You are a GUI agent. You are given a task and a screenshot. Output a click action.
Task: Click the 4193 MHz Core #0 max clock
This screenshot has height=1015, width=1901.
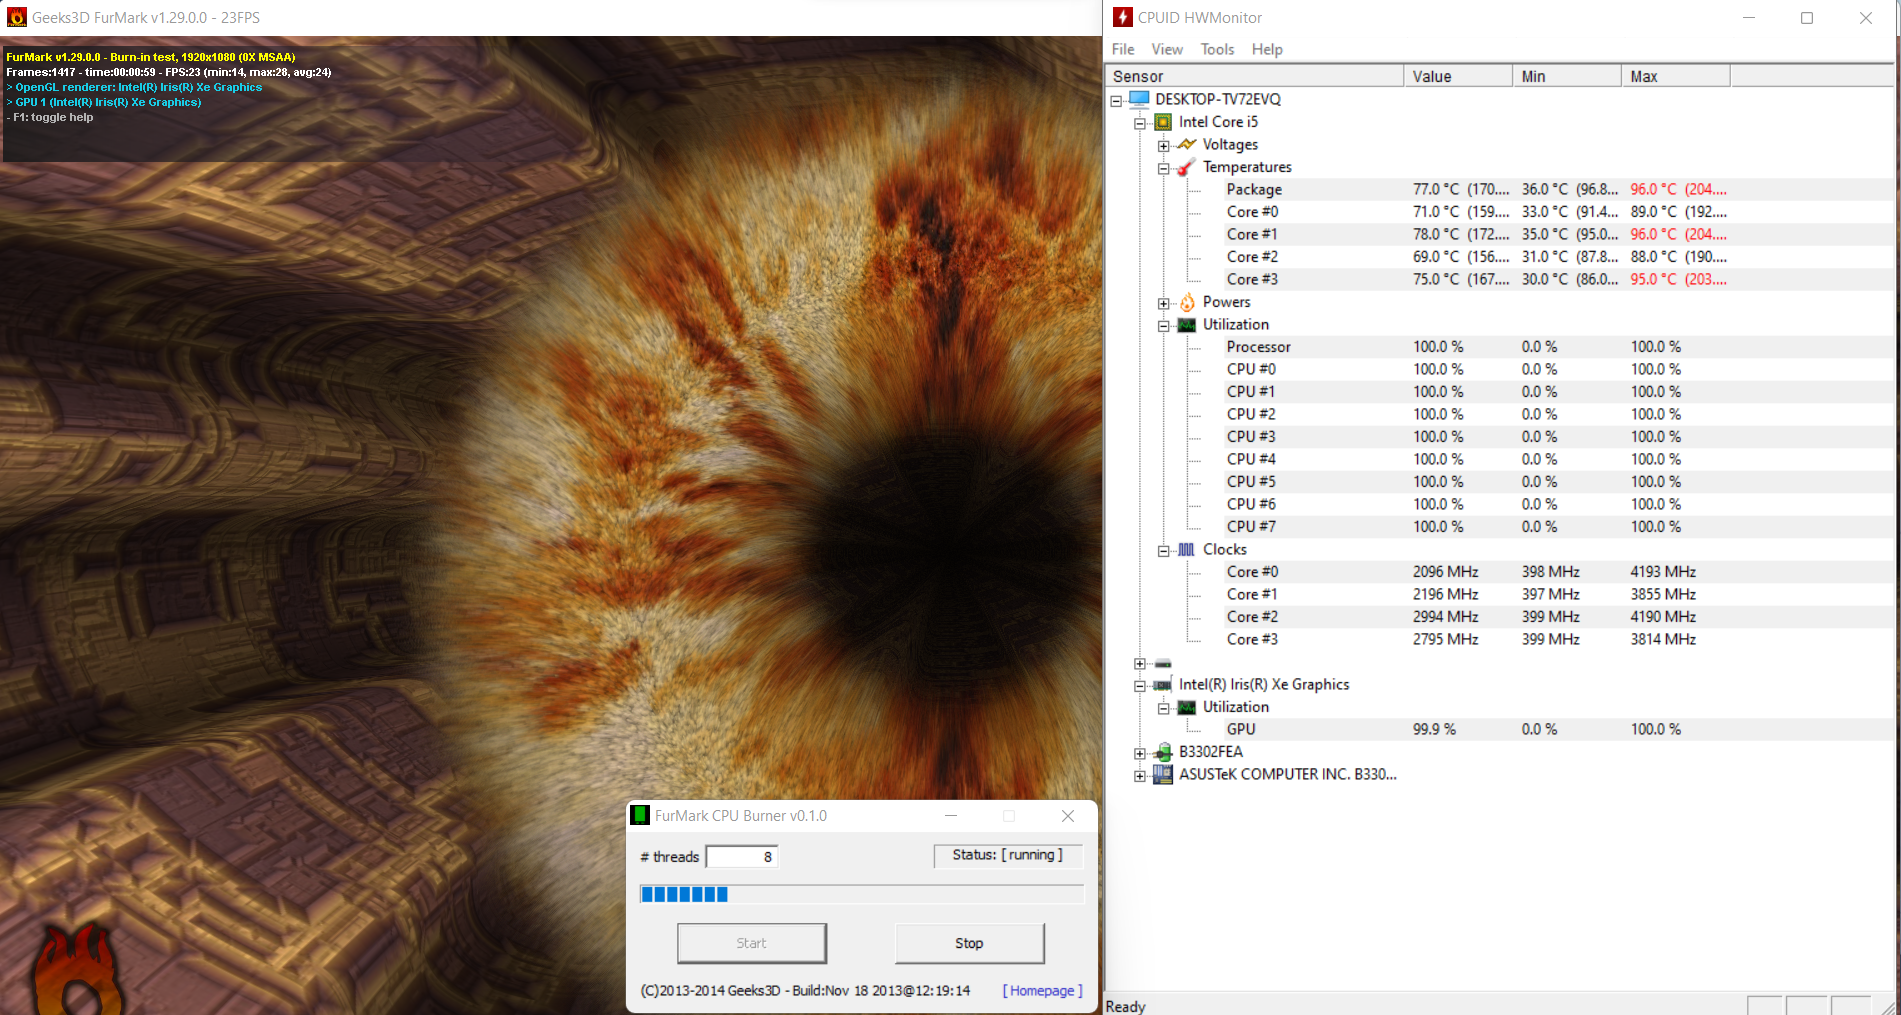[x=1663, y=572]
